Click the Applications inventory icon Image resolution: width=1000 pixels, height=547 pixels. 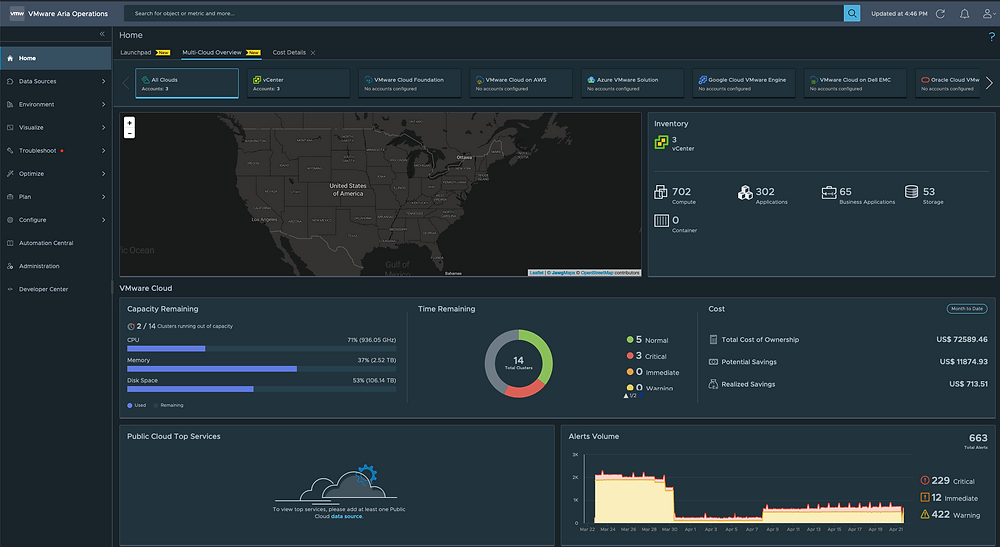745,192
